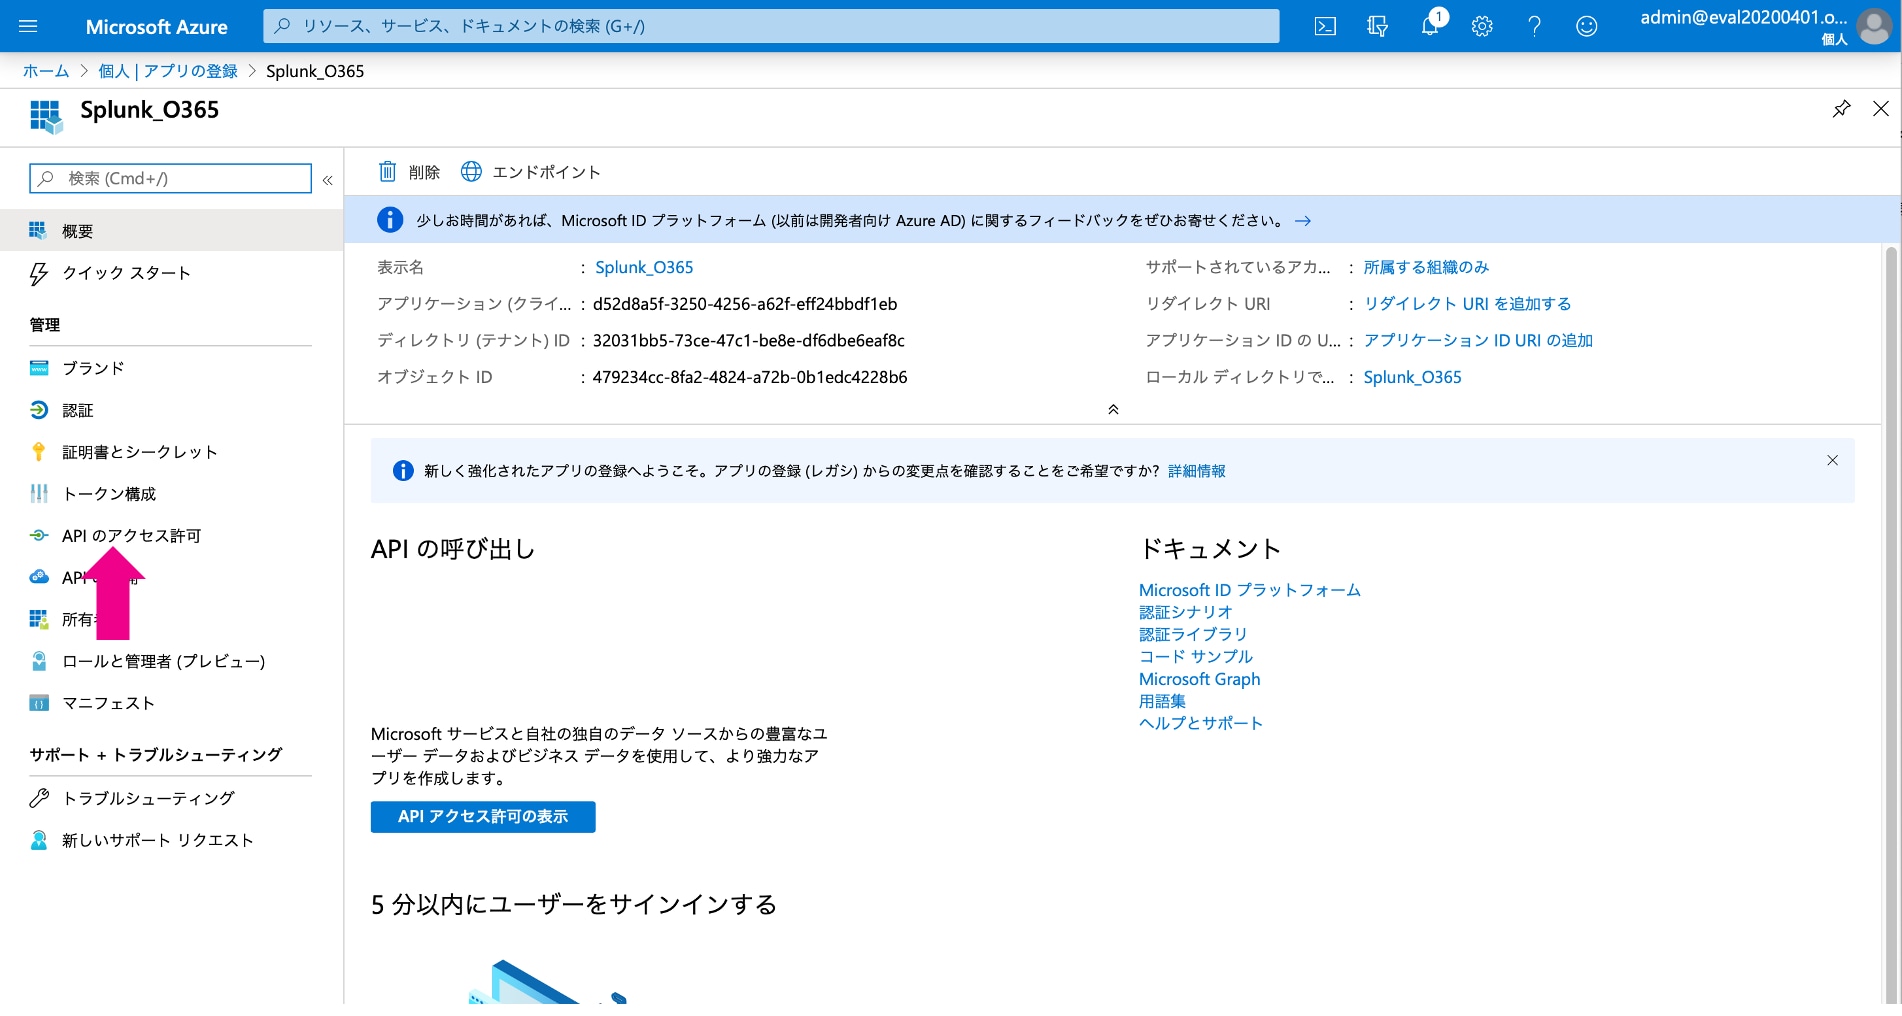Click the roles and administrators person icon
Screen dimensions: 1902x1016
tap(38, 661)
